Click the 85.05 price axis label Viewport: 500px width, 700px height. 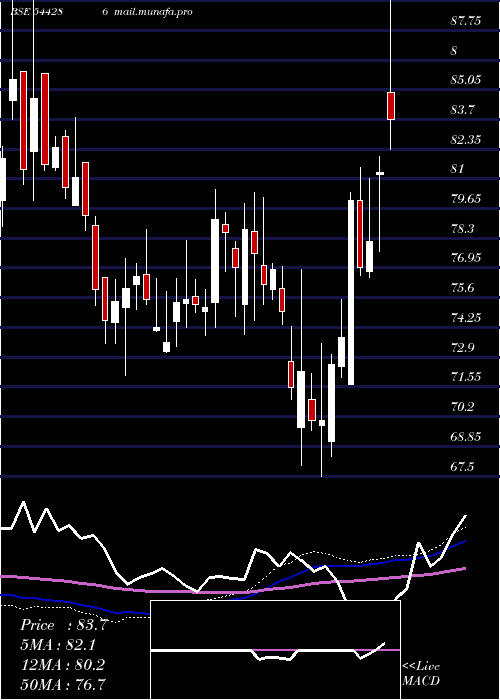466,80
